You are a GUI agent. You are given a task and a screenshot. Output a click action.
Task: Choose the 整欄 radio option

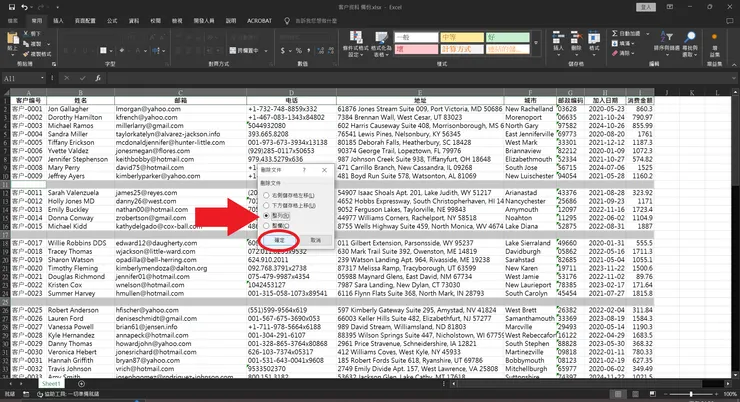264,226
